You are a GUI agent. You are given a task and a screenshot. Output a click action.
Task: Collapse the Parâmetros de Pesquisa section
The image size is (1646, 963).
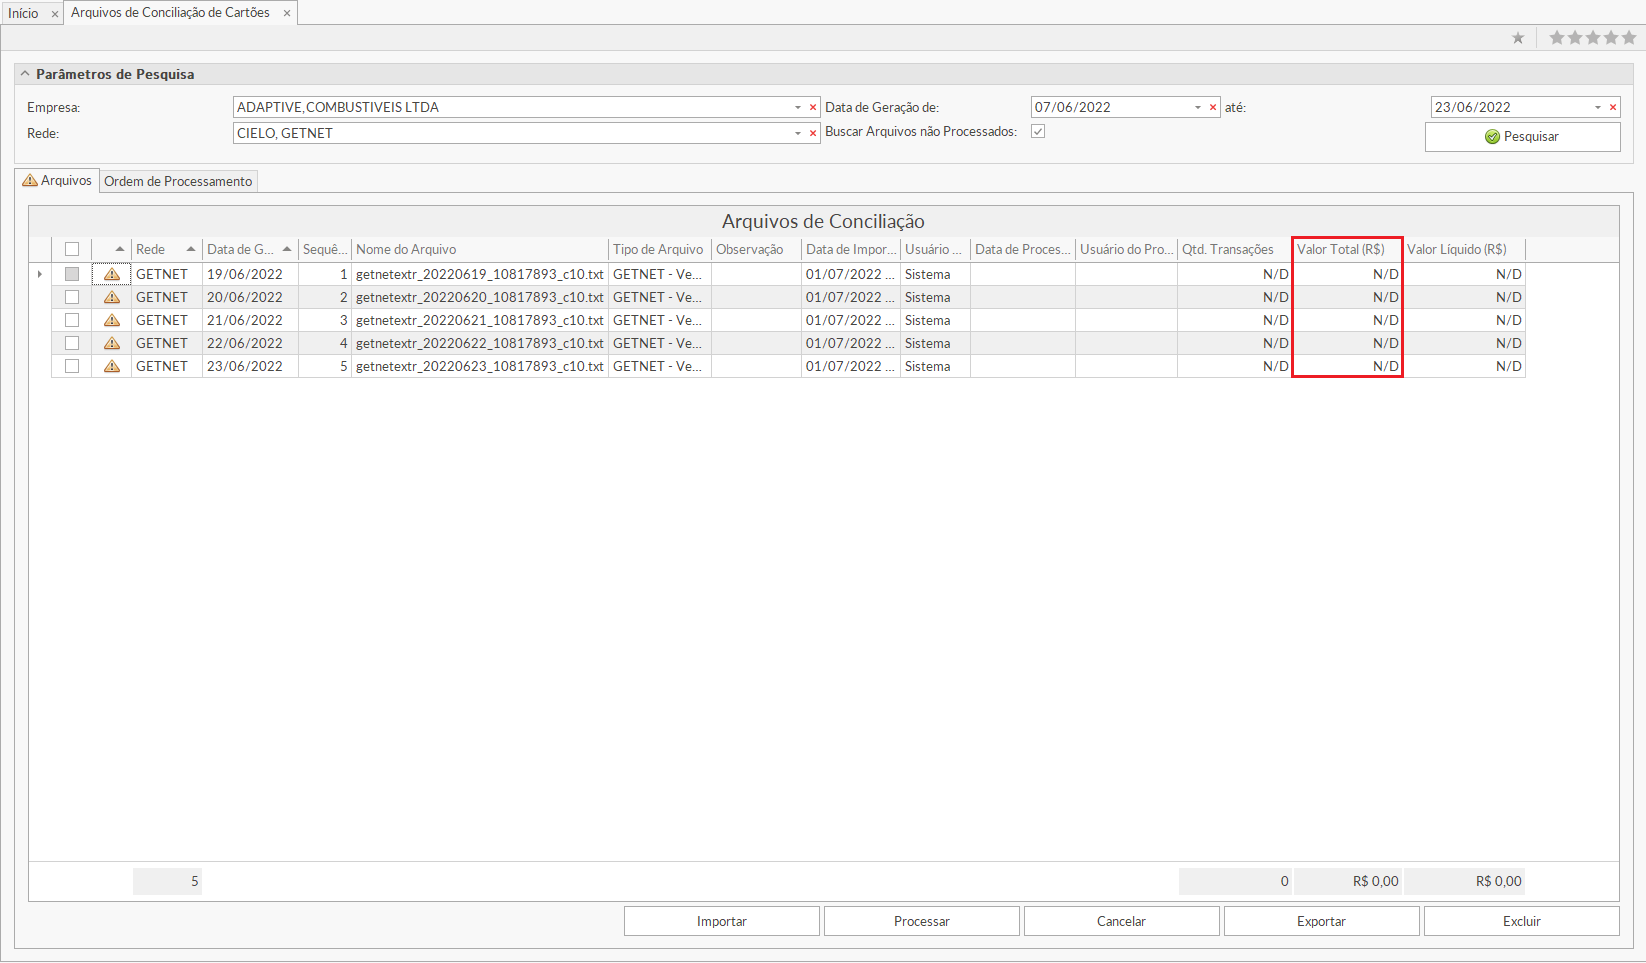[x=25, y=74]
